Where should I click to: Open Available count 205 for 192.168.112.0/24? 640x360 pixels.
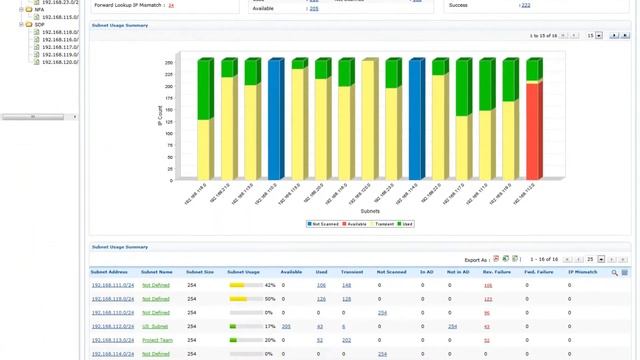tap(286, 327)
